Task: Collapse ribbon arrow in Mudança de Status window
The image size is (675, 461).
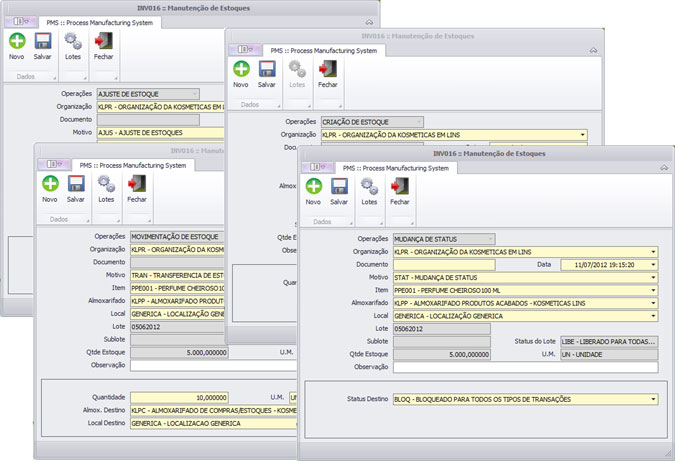Action: click(664, 167)
